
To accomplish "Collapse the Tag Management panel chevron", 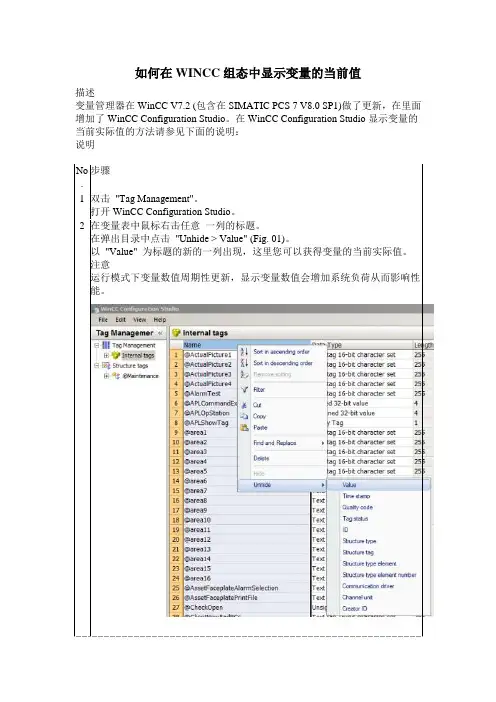I will (x=160, y=333).
